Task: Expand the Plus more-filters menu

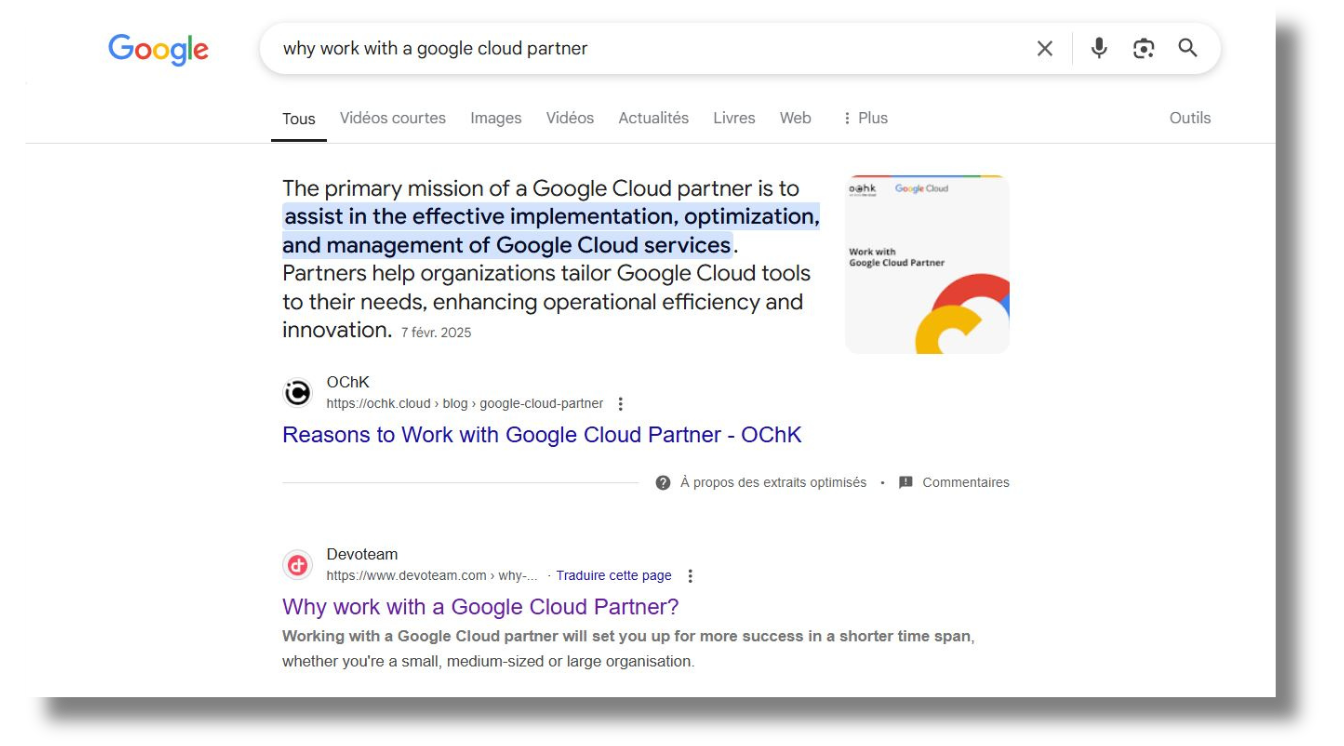Action: click(865, 118)
